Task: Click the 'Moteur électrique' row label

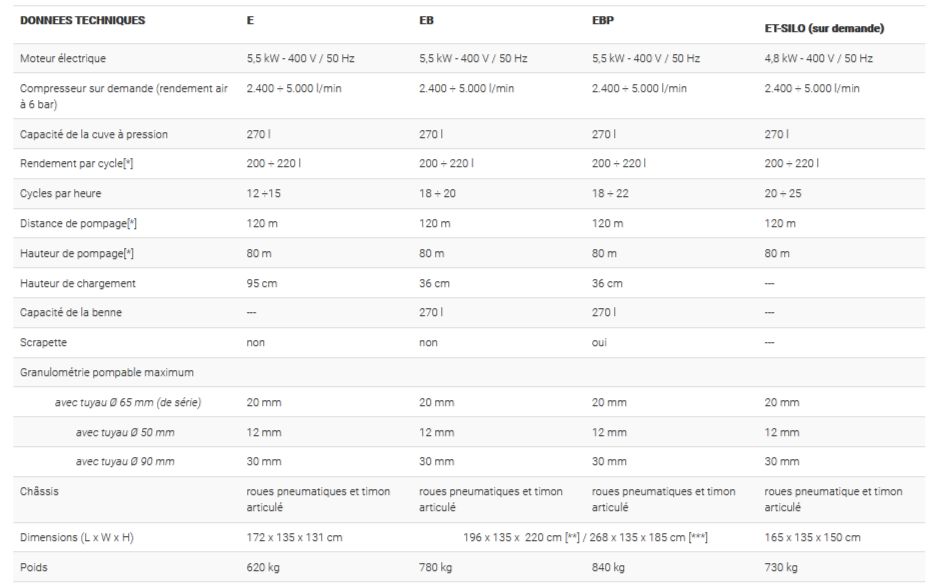Action: [x=63, y=59]
